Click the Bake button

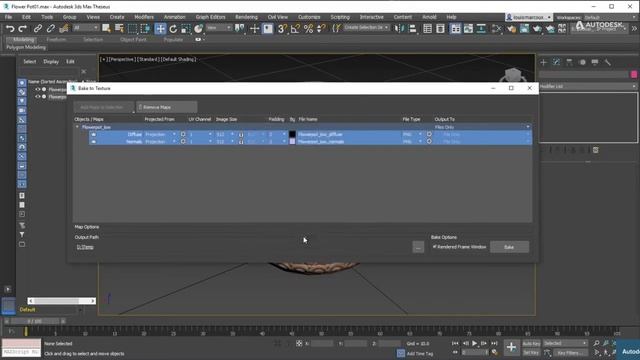point(509,247)
